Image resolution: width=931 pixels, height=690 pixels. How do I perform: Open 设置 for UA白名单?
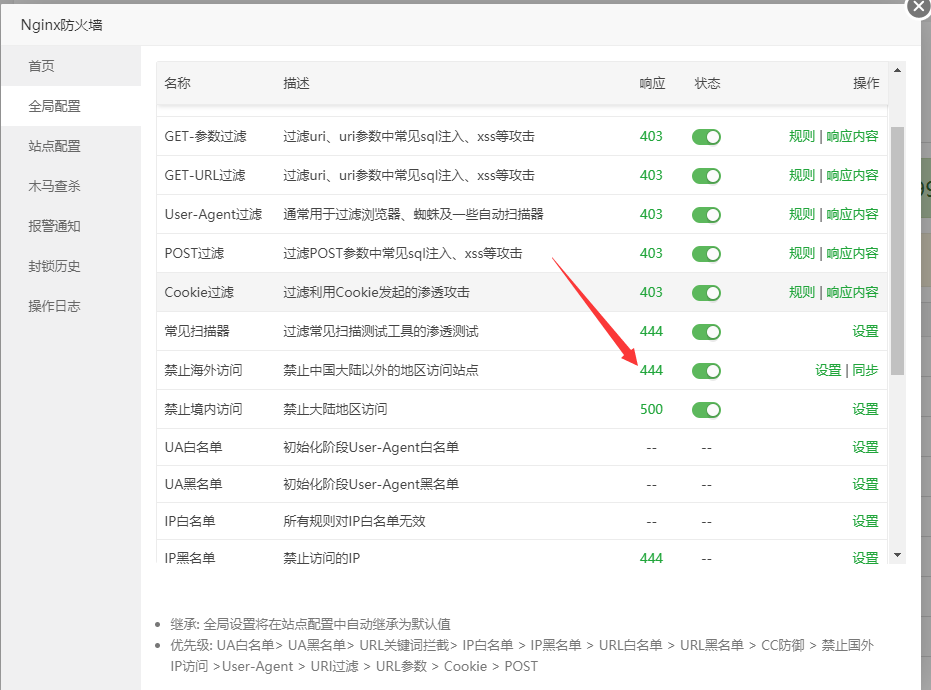tap(865, 447)
